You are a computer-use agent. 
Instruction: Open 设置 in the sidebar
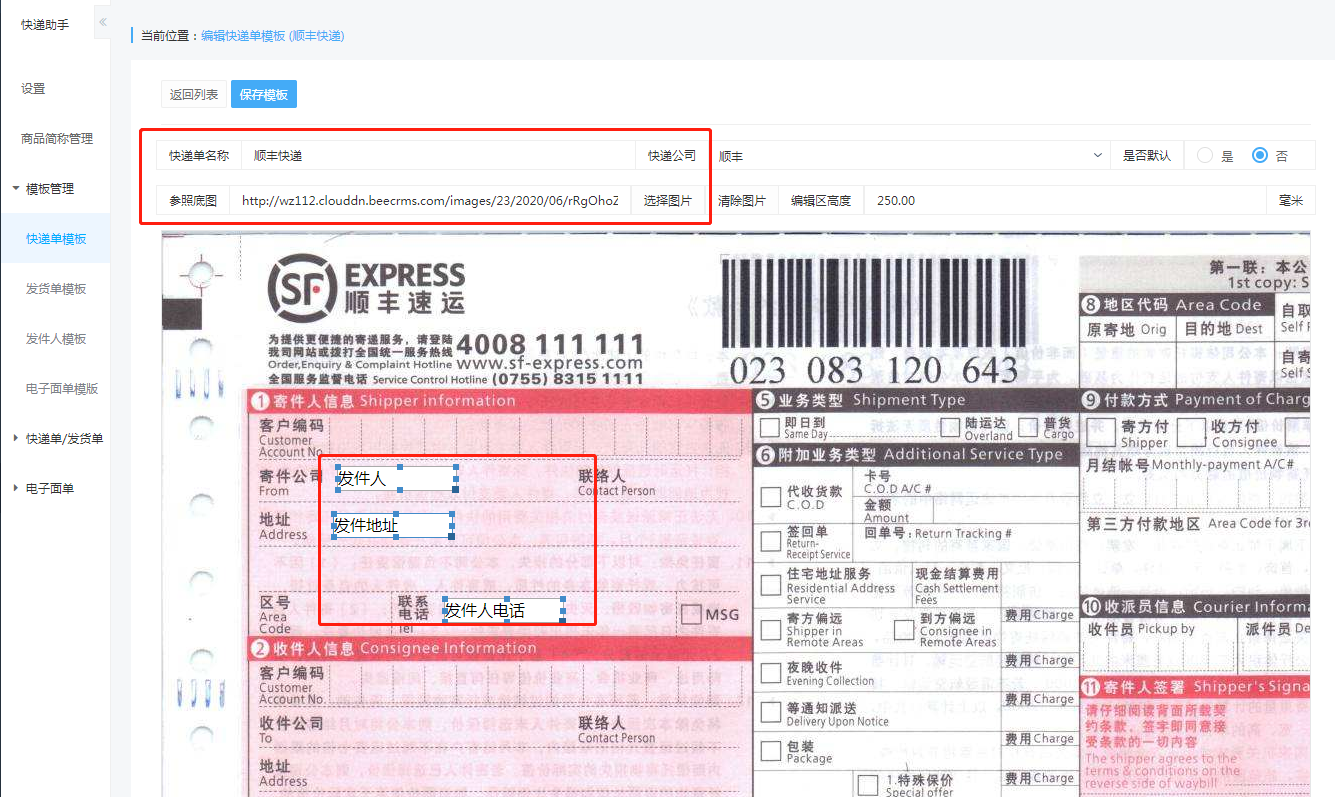click(x=33, y=89)
